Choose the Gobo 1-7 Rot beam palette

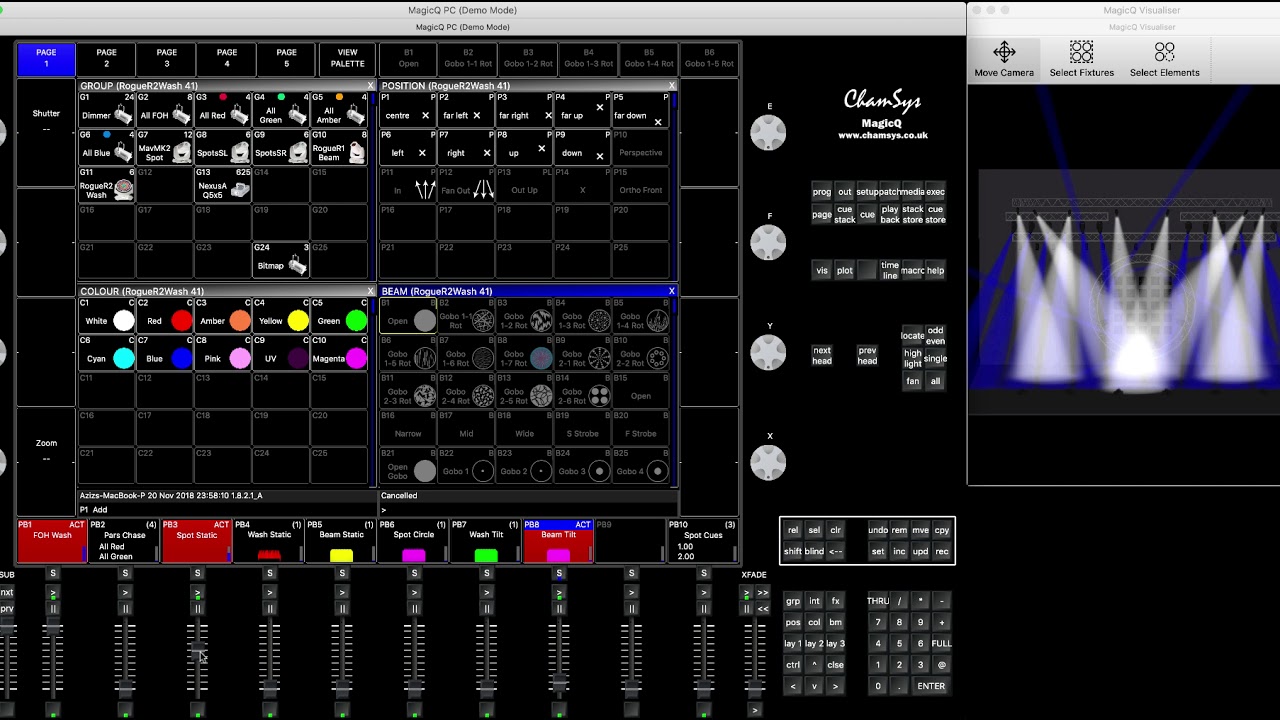(x=524, y=354)
